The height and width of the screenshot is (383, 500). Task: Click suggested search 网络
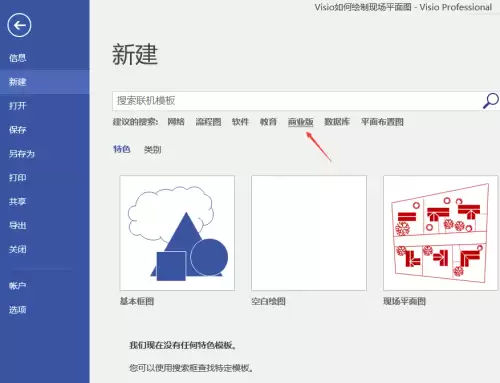[x=176, y=122]
